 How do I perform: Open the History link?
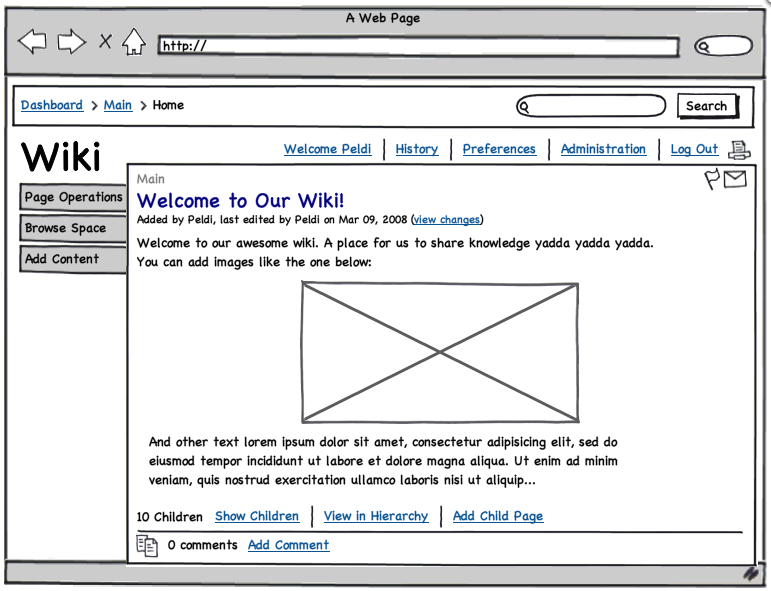point(417,149)
